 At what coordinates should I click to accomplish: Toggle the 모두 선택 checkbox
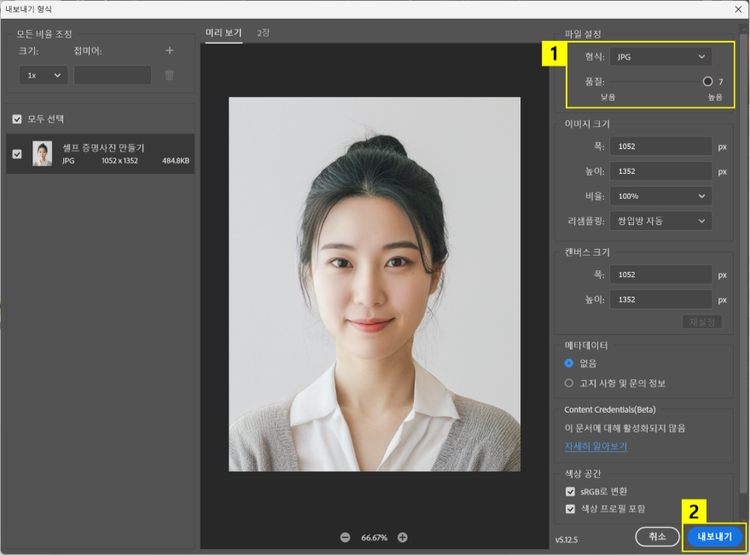17,119
